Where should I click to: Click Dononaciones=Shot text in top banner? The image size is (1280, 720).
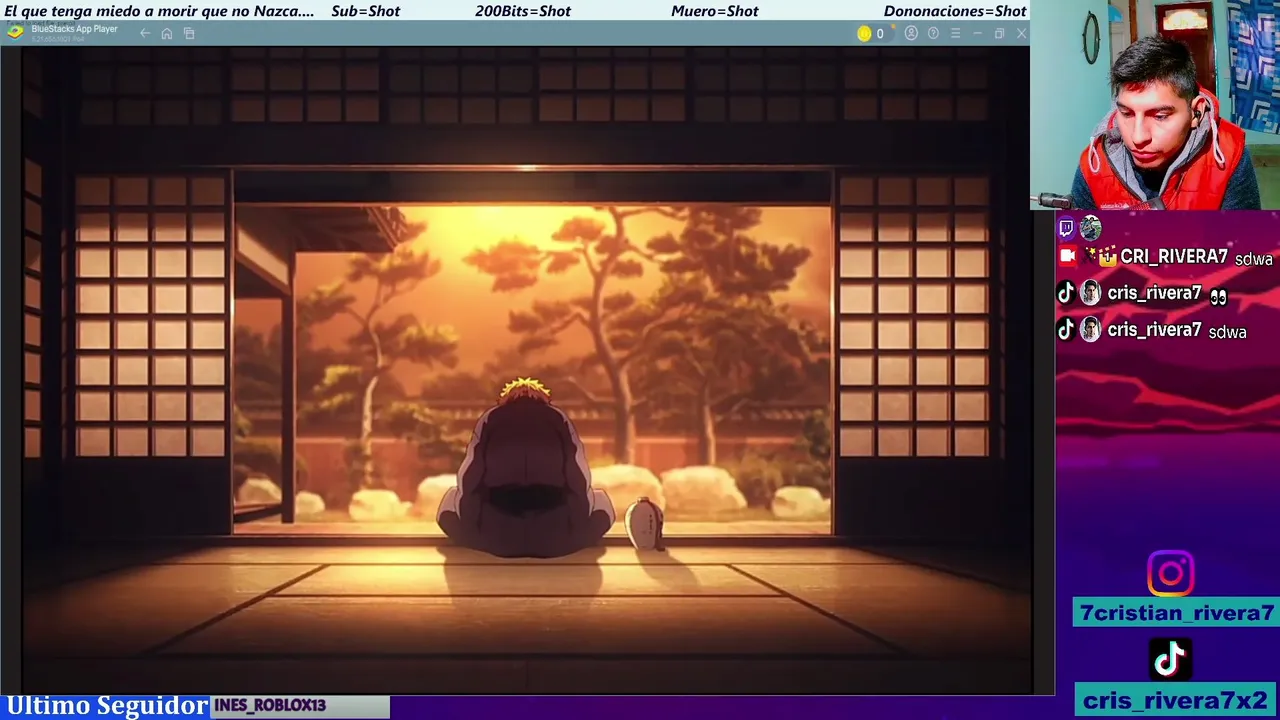(955, 11)
